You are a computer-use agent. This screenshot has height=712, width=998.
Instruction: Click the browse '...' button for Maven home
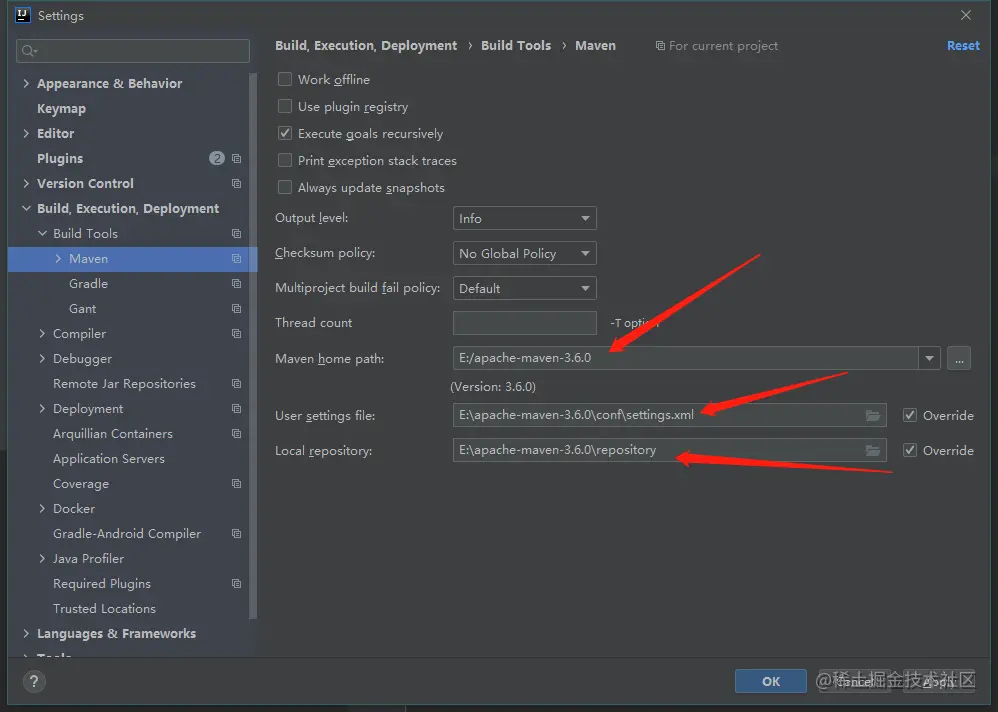(959, 358)
